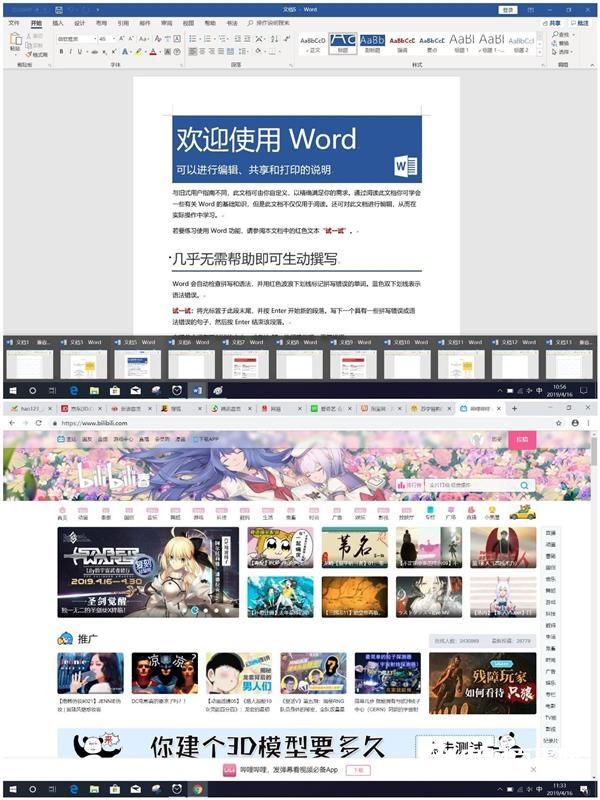Bookmark the page with the star icon

pyautogui.click(x=556, y=423)
